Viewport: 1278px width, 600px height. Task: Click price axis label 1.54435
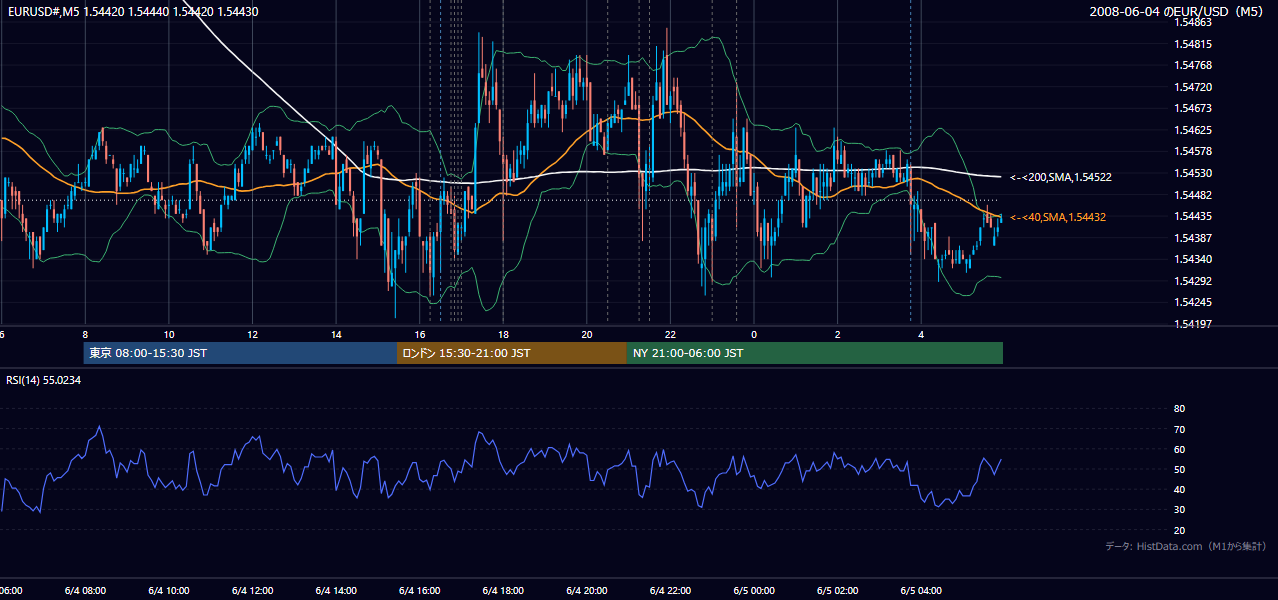click(1194, 216)
